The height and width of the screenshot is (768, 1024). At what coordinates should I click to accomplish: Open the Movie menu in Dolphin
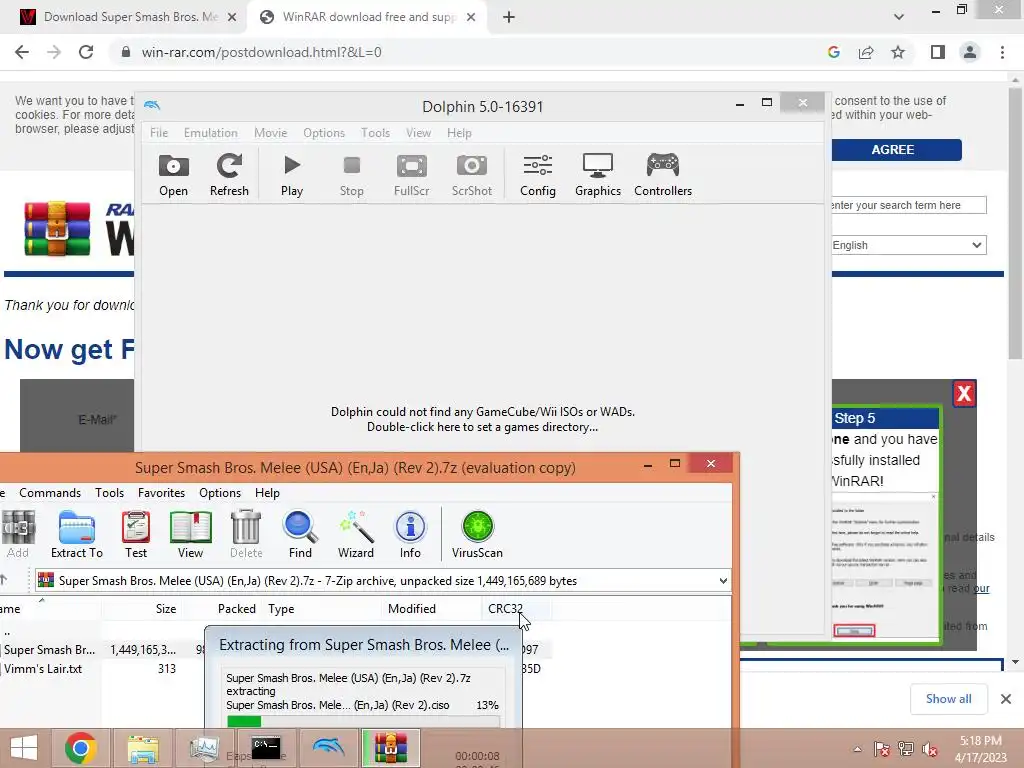[x=270, y=133]
